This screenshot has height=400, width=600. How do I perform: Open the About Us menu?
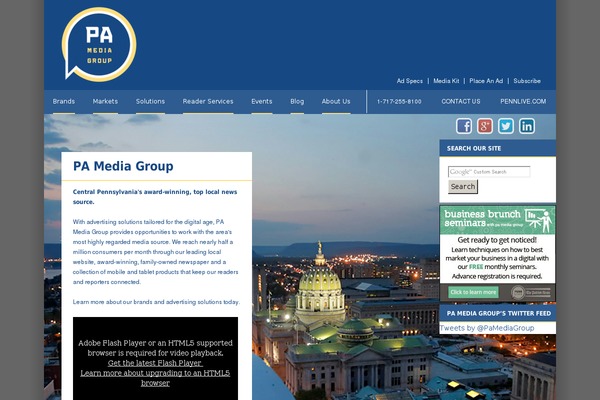tap(336, 101)
